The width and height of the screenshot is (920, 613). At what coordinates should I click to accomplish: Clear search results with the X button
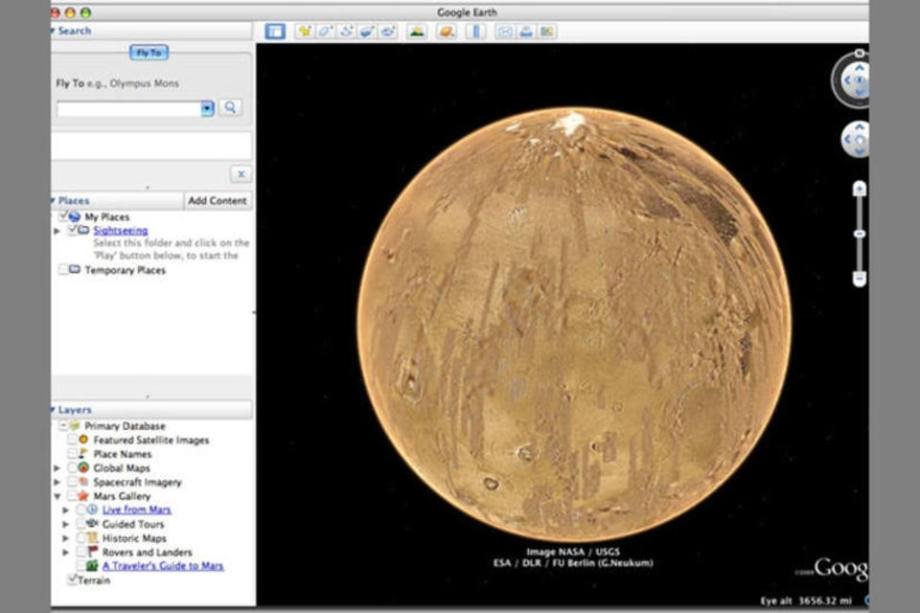pos(241,174)
